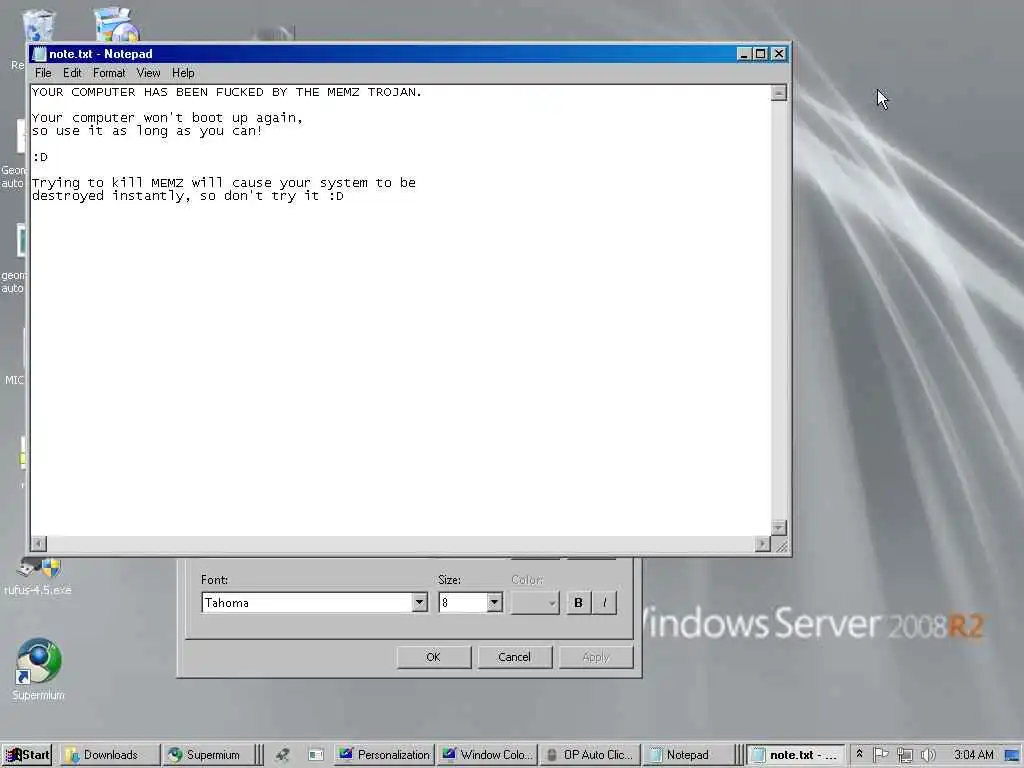
Task: Switch to Supermium taskbar button
Action: (x=206, y=755)
